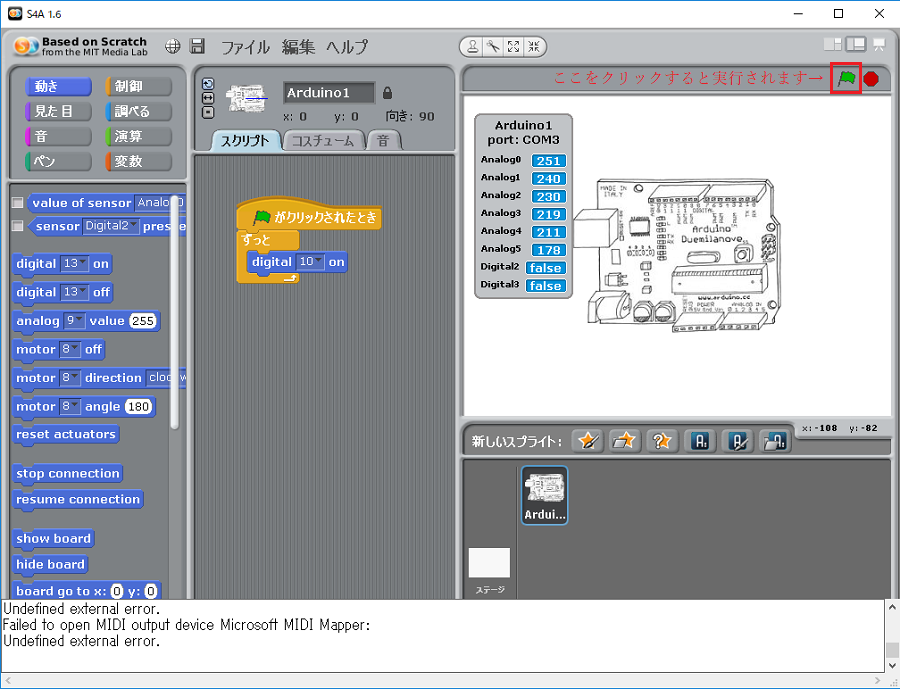The height and width of the screenshot is (689, 900).
Task: Click the hide board block
Action: [51, 564]
